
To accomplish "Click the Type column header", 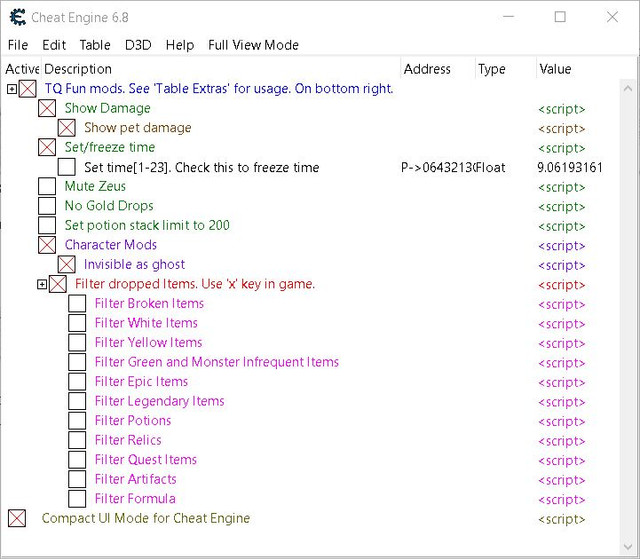I will coord(505,69).
